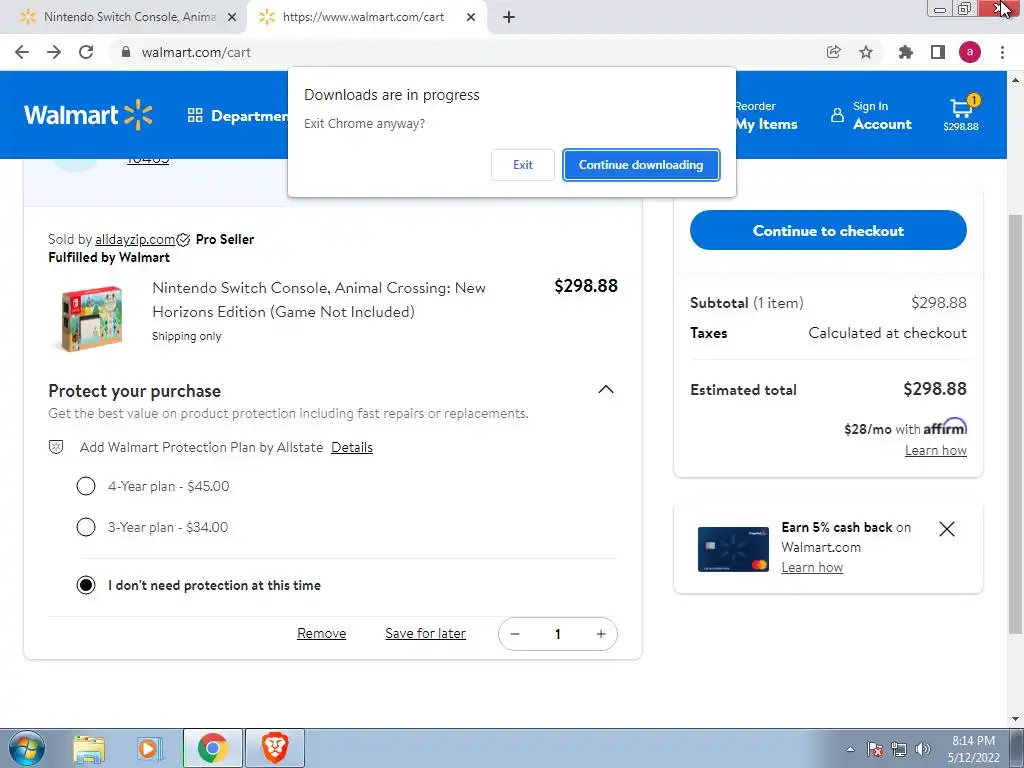Increase quantity with plus button
The height and width of the screenshot is (768, 1024).
pyautogui.click(x=601, y=634)
